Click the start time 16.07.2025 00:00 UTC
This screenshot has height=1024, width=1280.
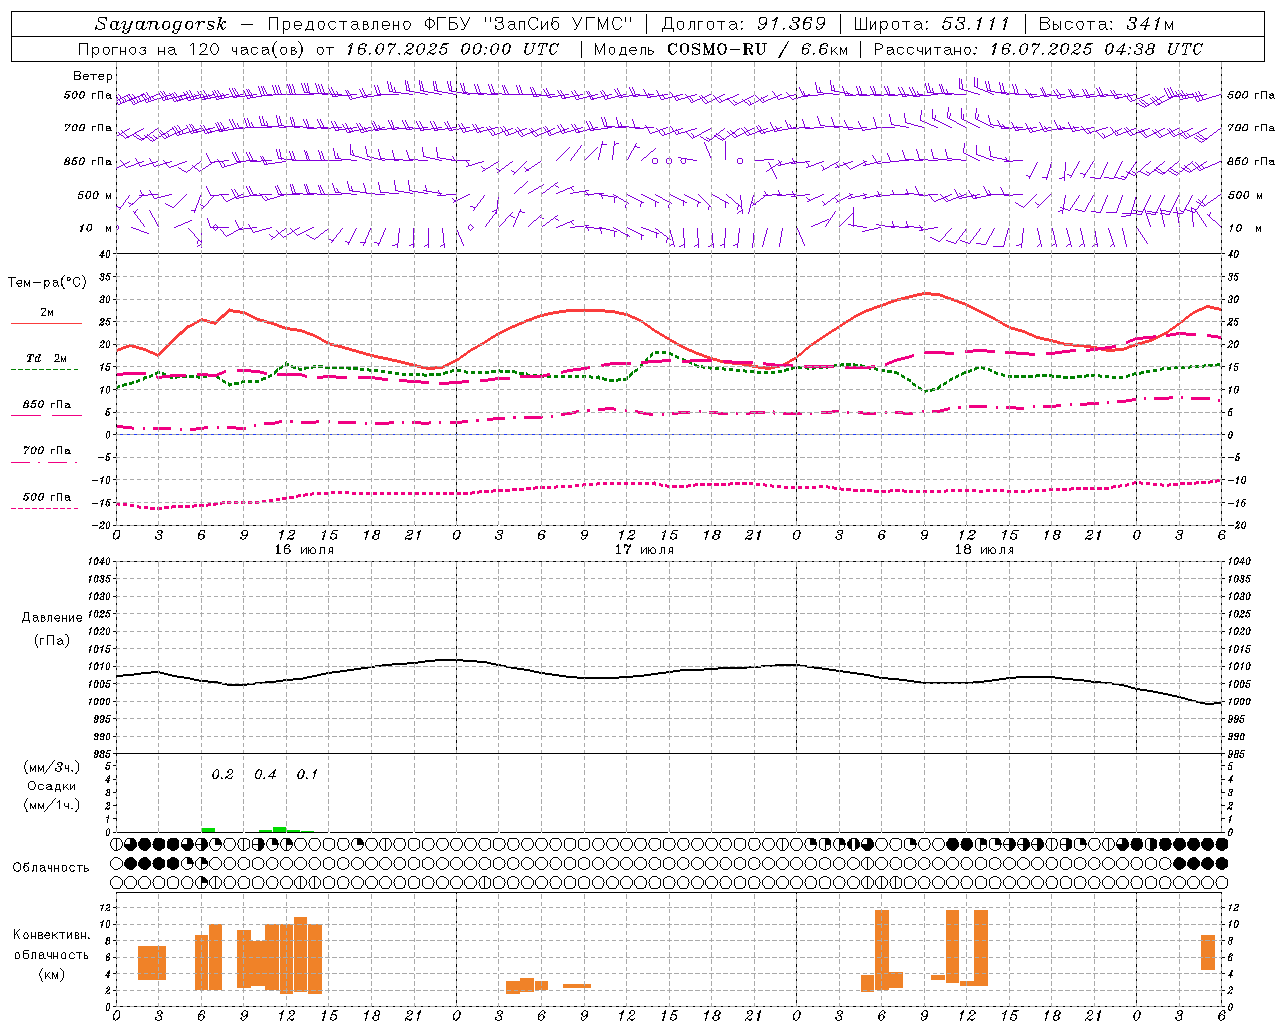pyautogui.click(x=452, y=49)
